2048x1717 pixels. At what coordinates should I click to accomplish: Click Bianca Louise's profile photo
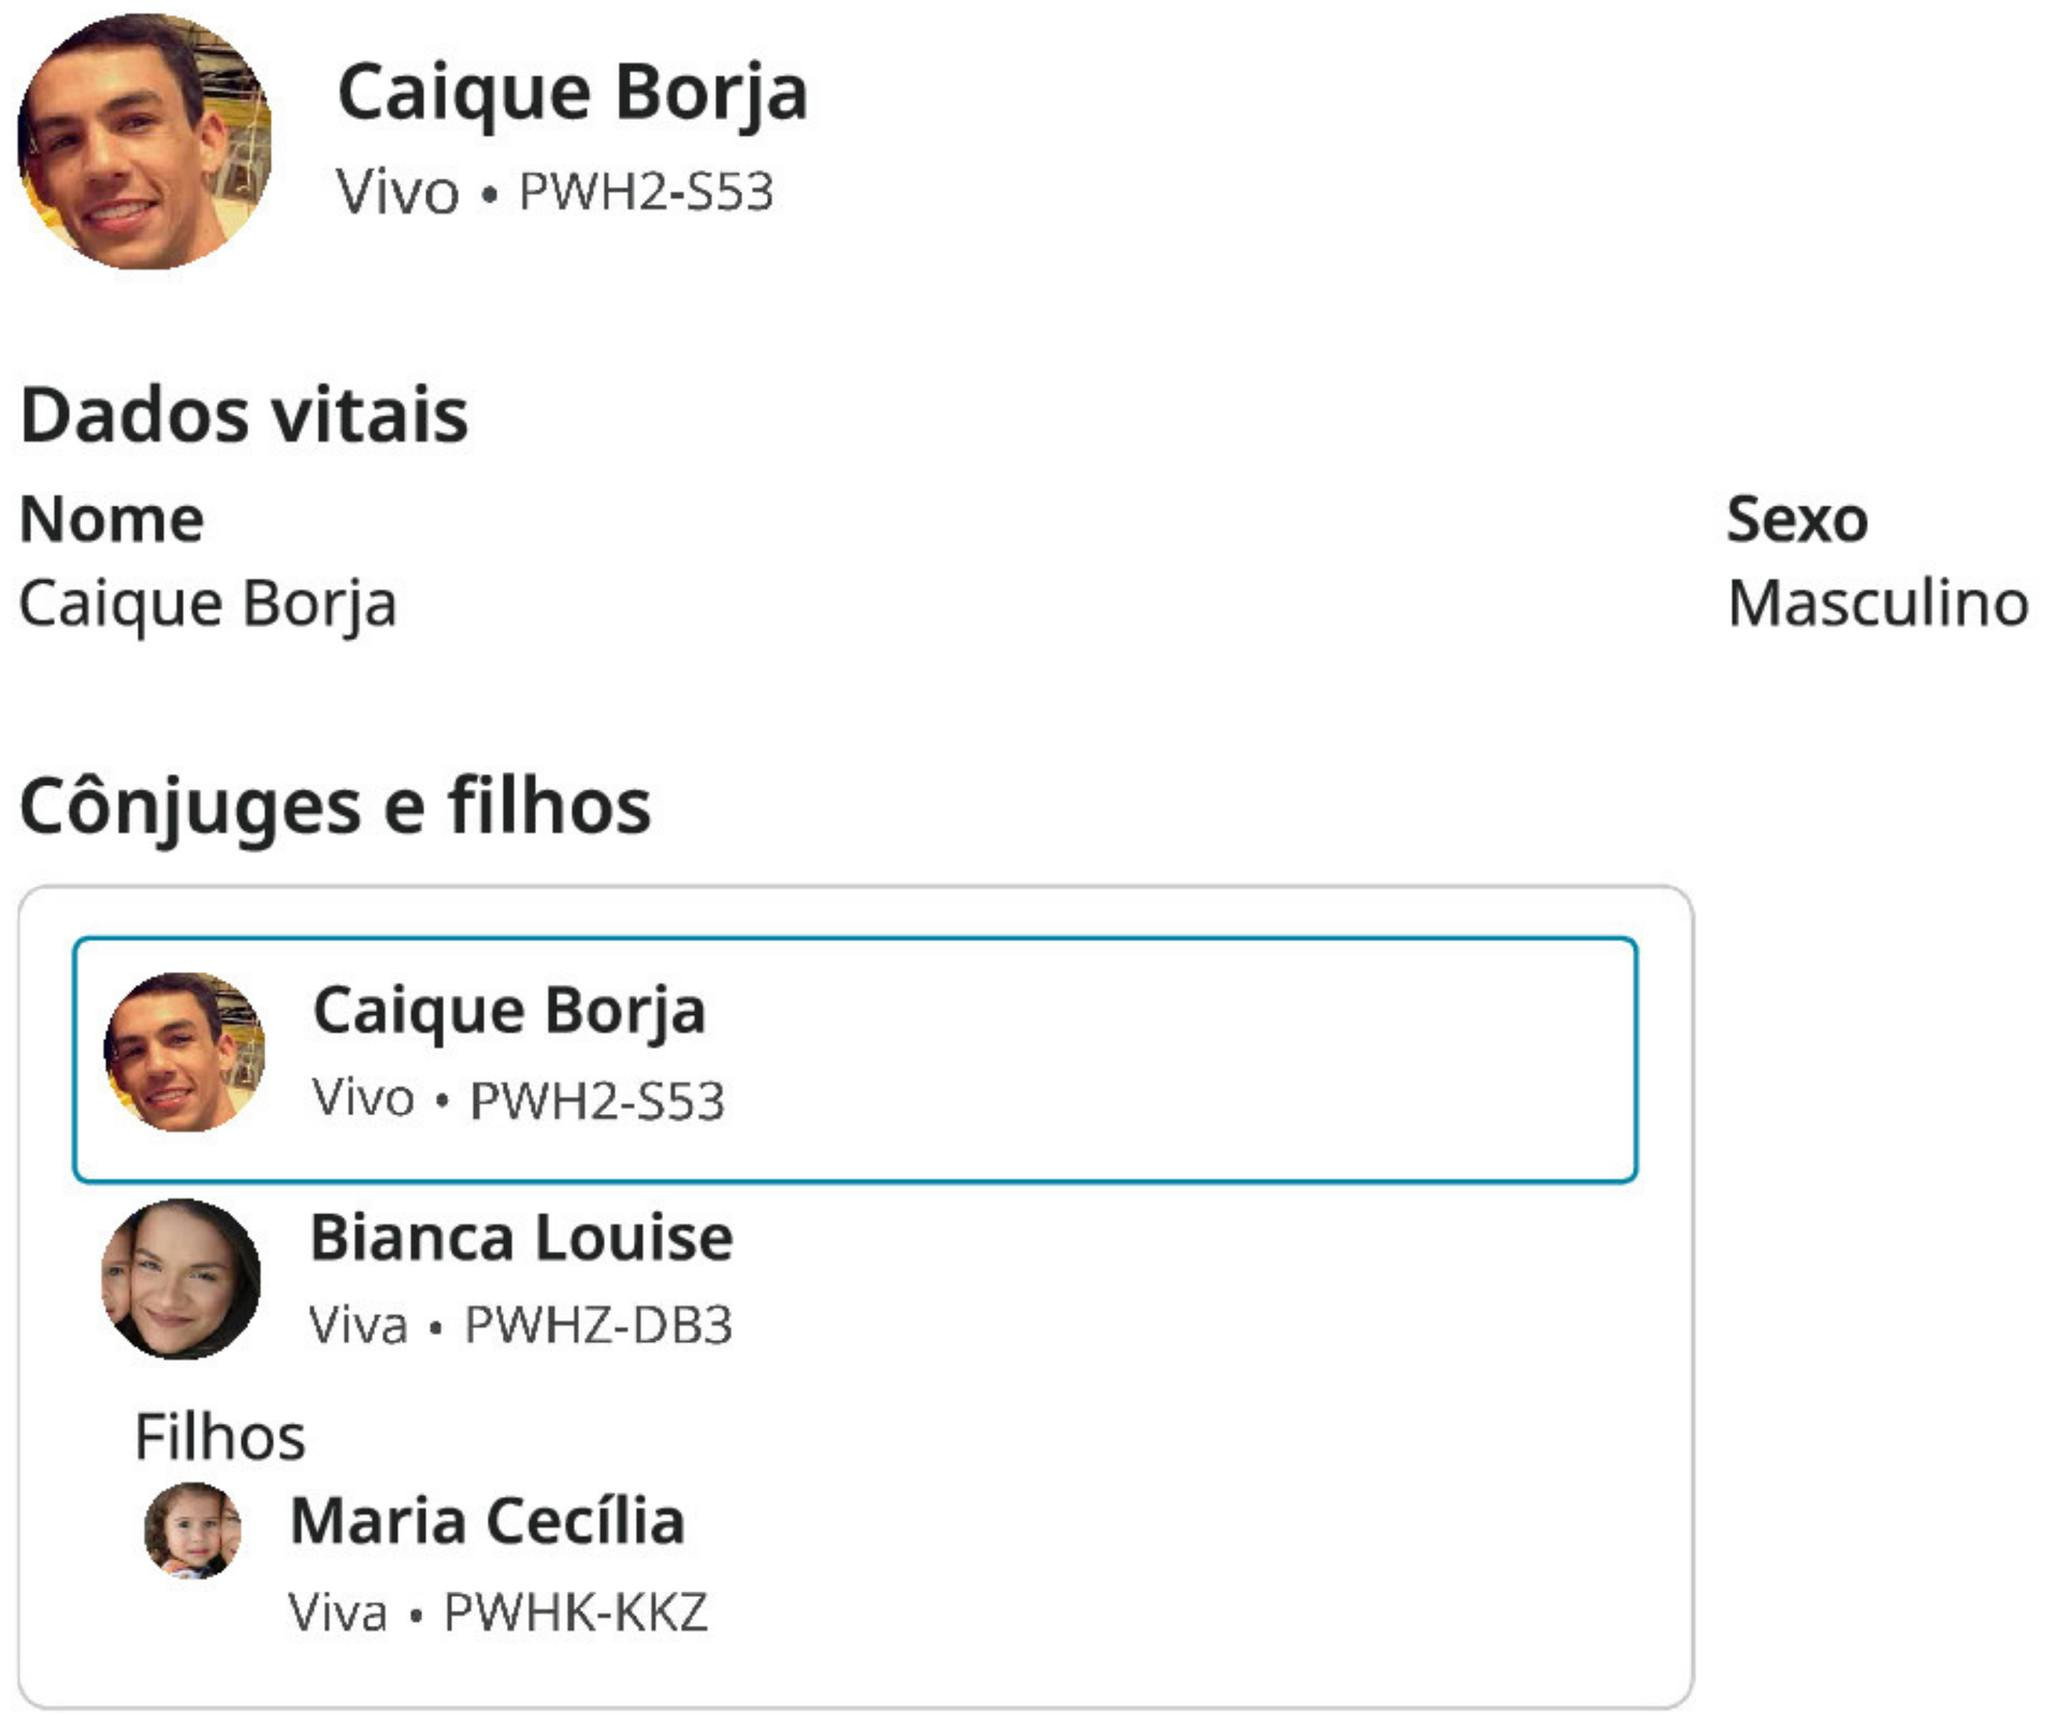point(181,1279)
